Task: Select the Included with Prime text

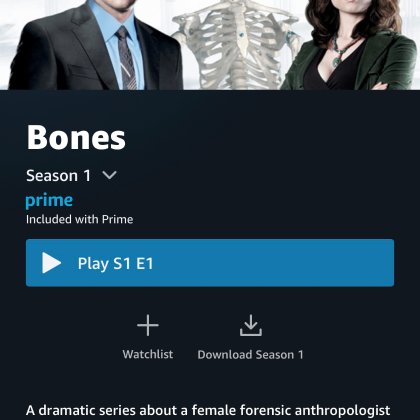Action: [80, 219]
